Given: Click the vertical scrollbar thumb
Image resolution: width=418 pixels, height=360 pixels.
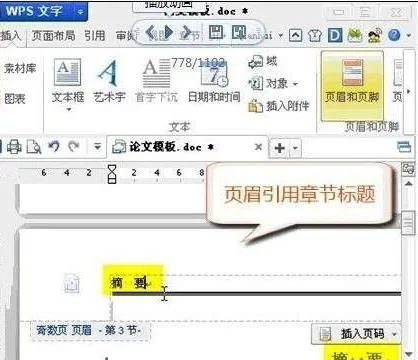Looking at the screenshot, I should (409, 223).
